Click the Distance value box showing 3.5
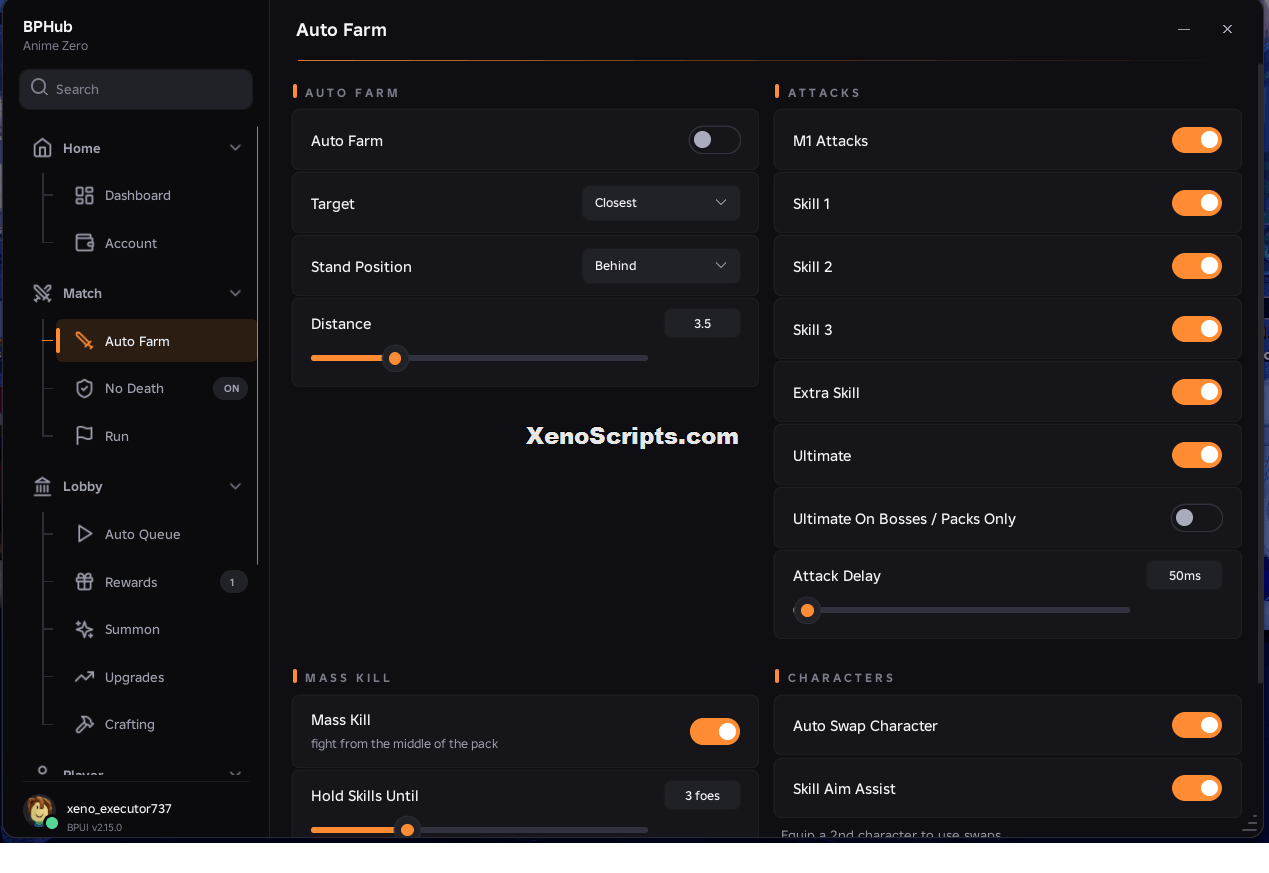Image resolution: width=1269 pixels, height=873 pixels. pos(702,323)
